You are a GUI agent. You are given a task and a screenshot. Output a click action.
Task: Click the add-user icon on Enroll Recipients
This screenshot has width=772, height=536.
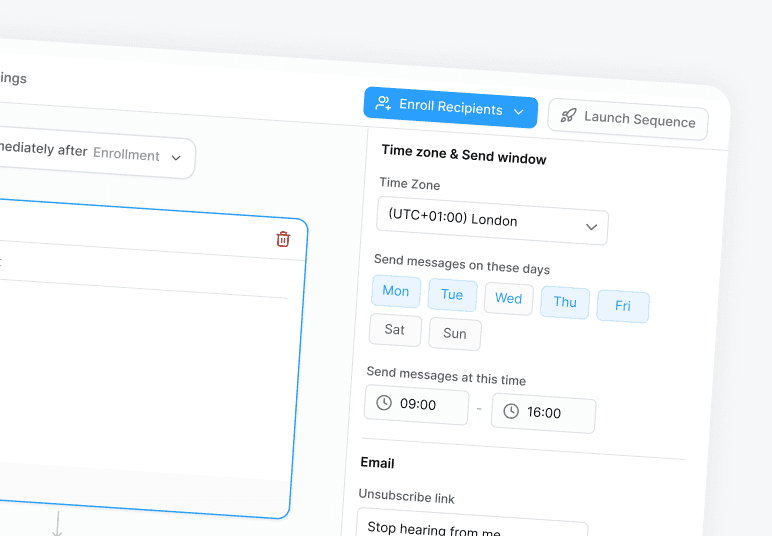click(x=383, y=103)
